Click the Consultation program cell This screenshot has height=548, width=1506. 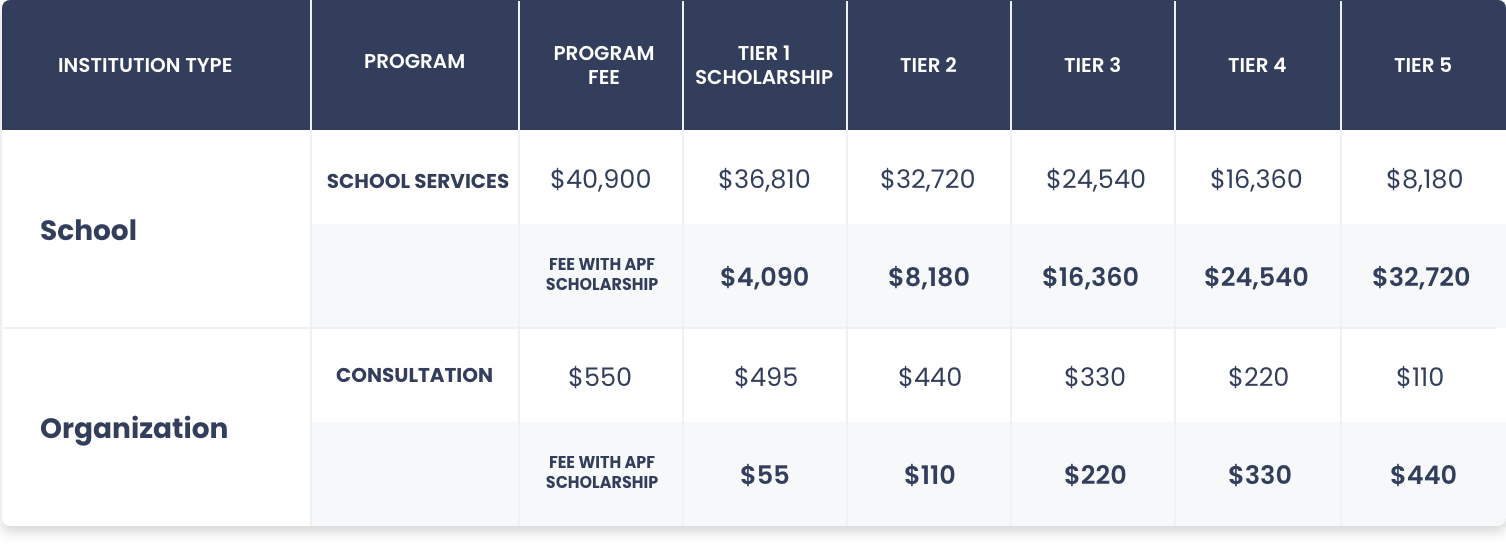coord(414,376)
